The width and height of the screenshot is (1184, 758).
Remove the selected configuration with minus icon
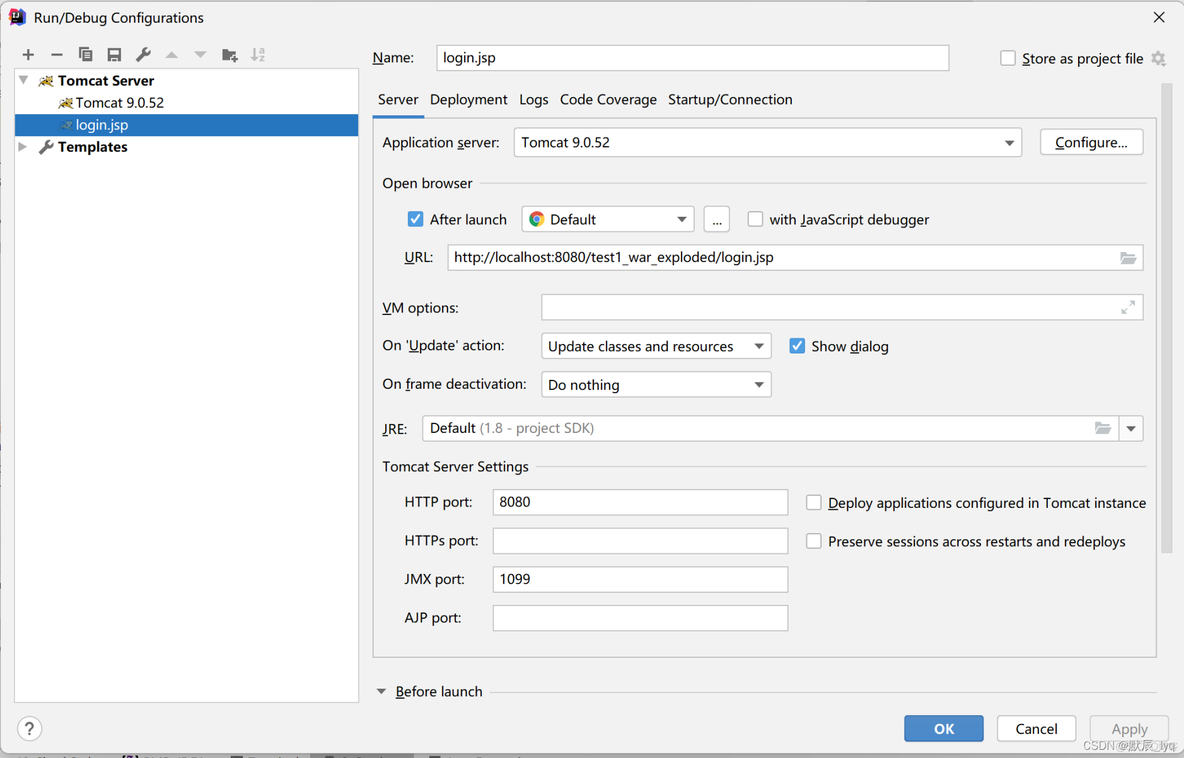57,54
